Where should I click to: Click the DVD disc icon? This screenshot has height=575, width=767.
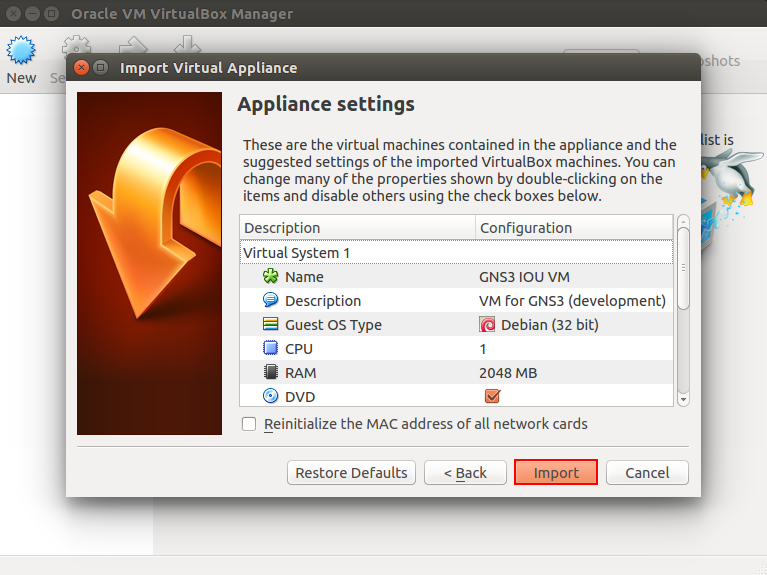(271, 396)
